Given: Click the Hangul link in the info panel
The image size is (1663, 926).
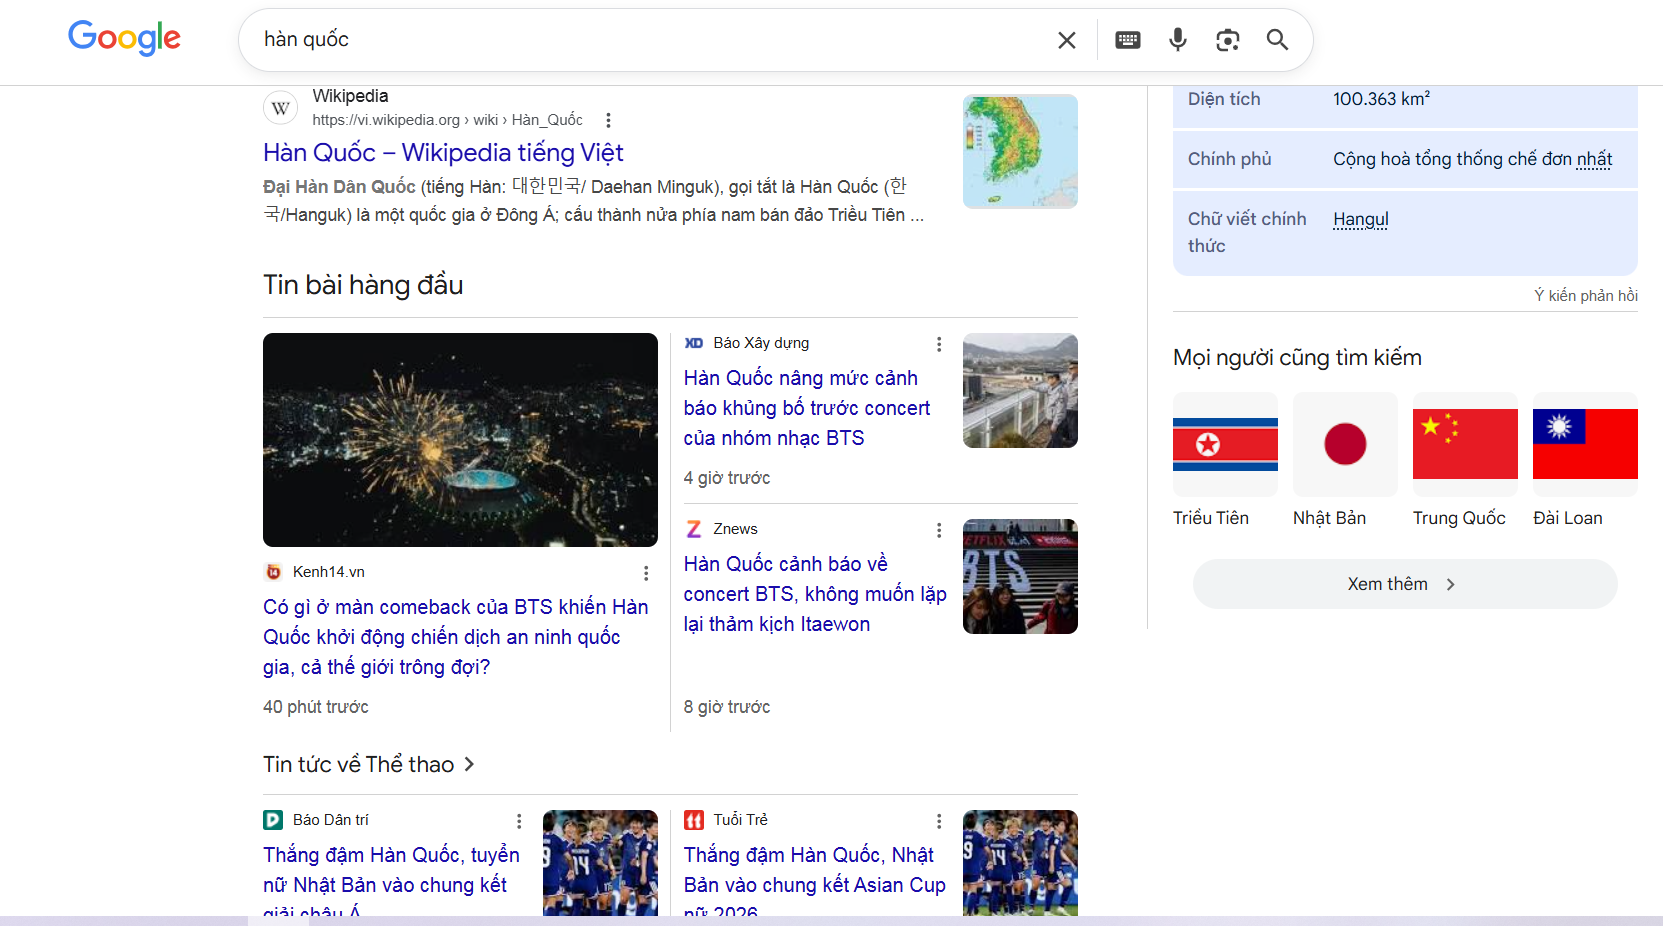Looking at the screenshot, I should 1360,219.
